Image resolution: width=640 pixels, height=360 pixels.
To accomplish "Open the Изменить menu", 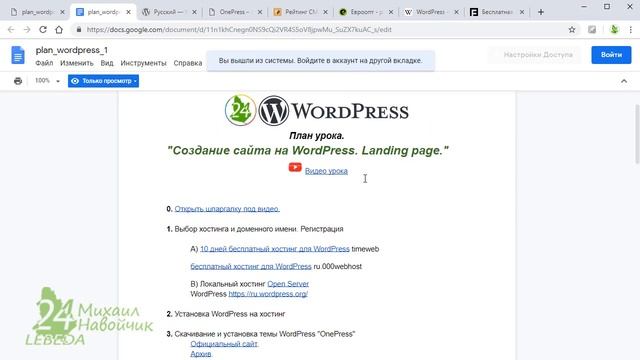I will click(x=77, y=63).
